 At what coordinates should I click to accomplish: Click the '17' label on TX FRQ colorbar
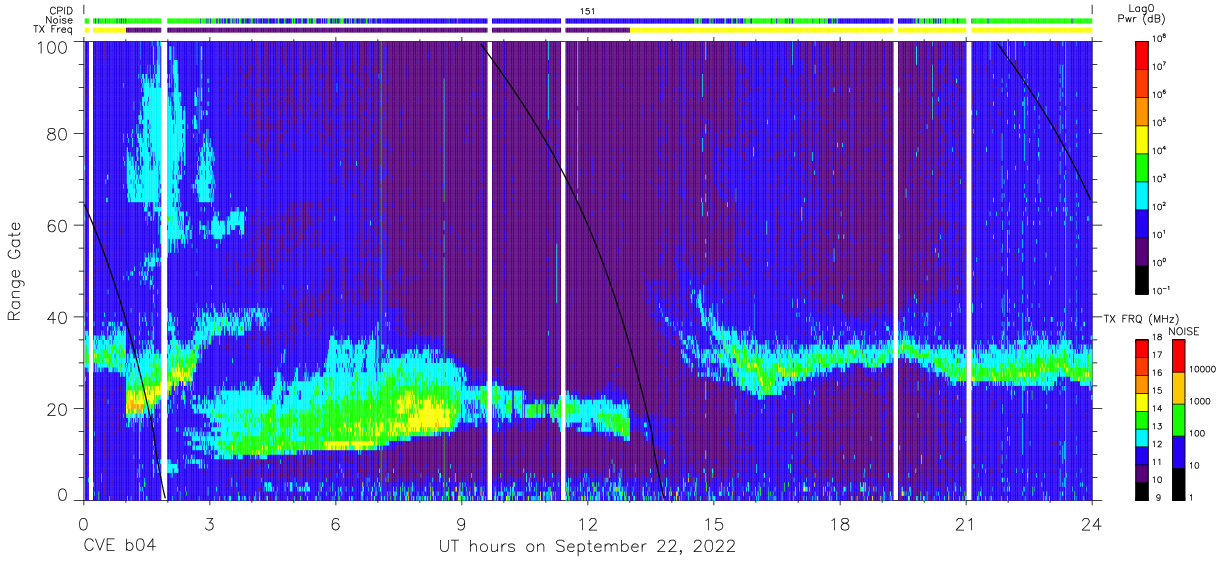(x=1159, y=355)
